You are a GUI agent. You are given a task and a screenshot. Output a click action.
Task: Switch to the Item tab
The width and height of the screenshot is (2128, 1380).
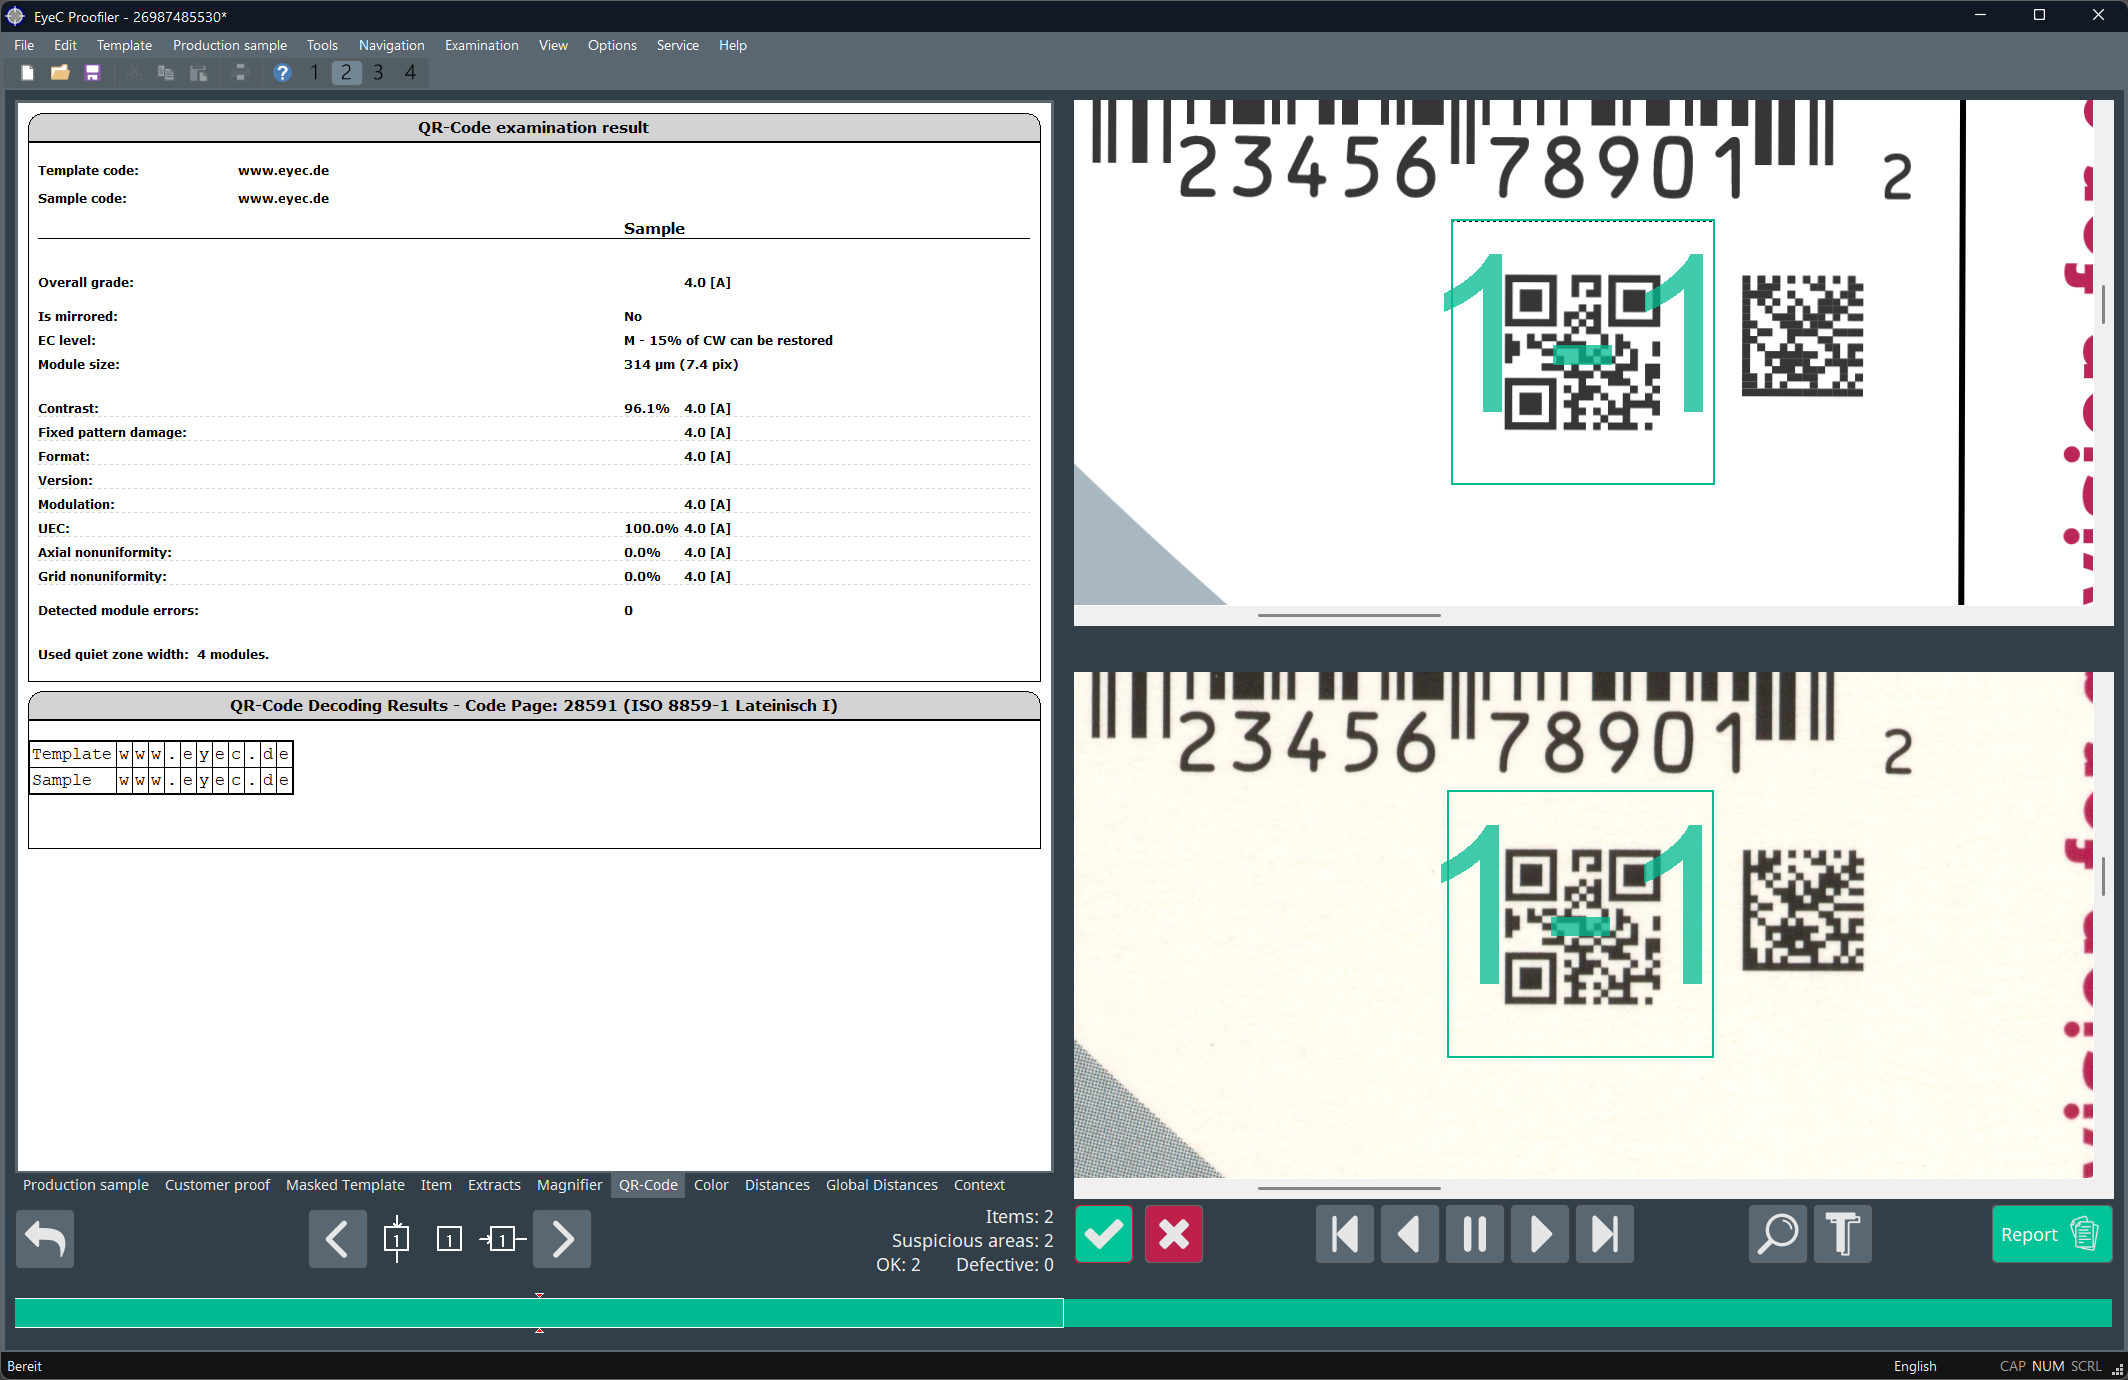[x=436, y=1185]
